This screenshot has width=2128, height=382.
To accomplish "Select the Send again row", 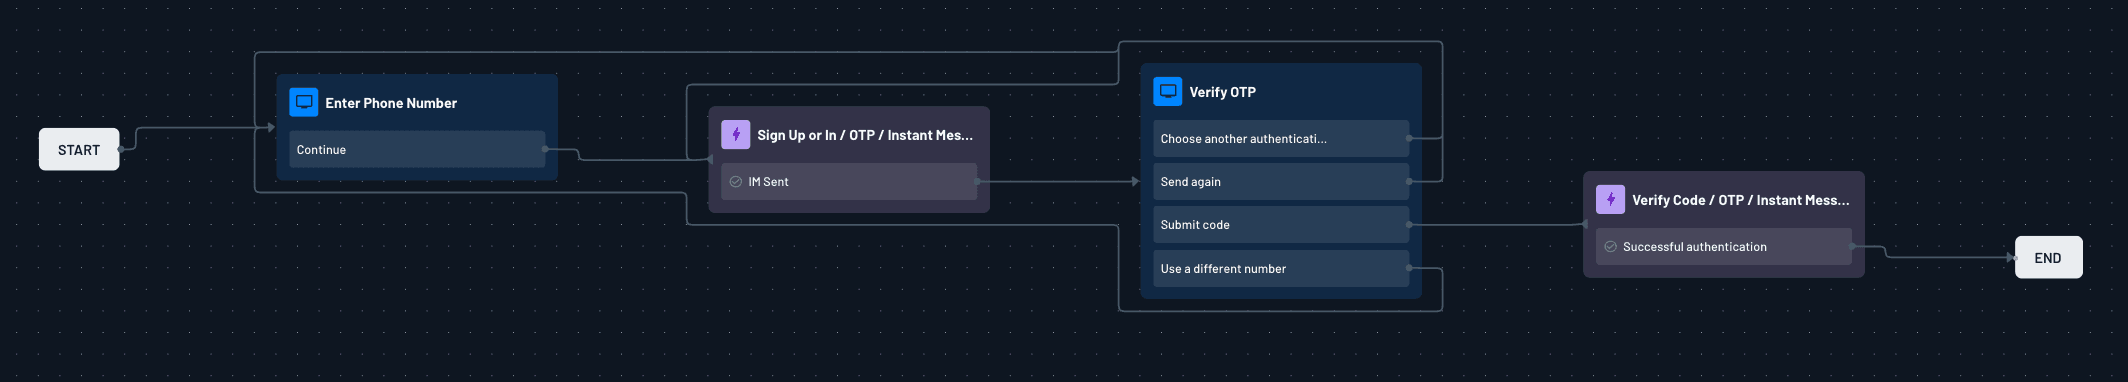I will pyautogui.click(x=1281, y=182).
